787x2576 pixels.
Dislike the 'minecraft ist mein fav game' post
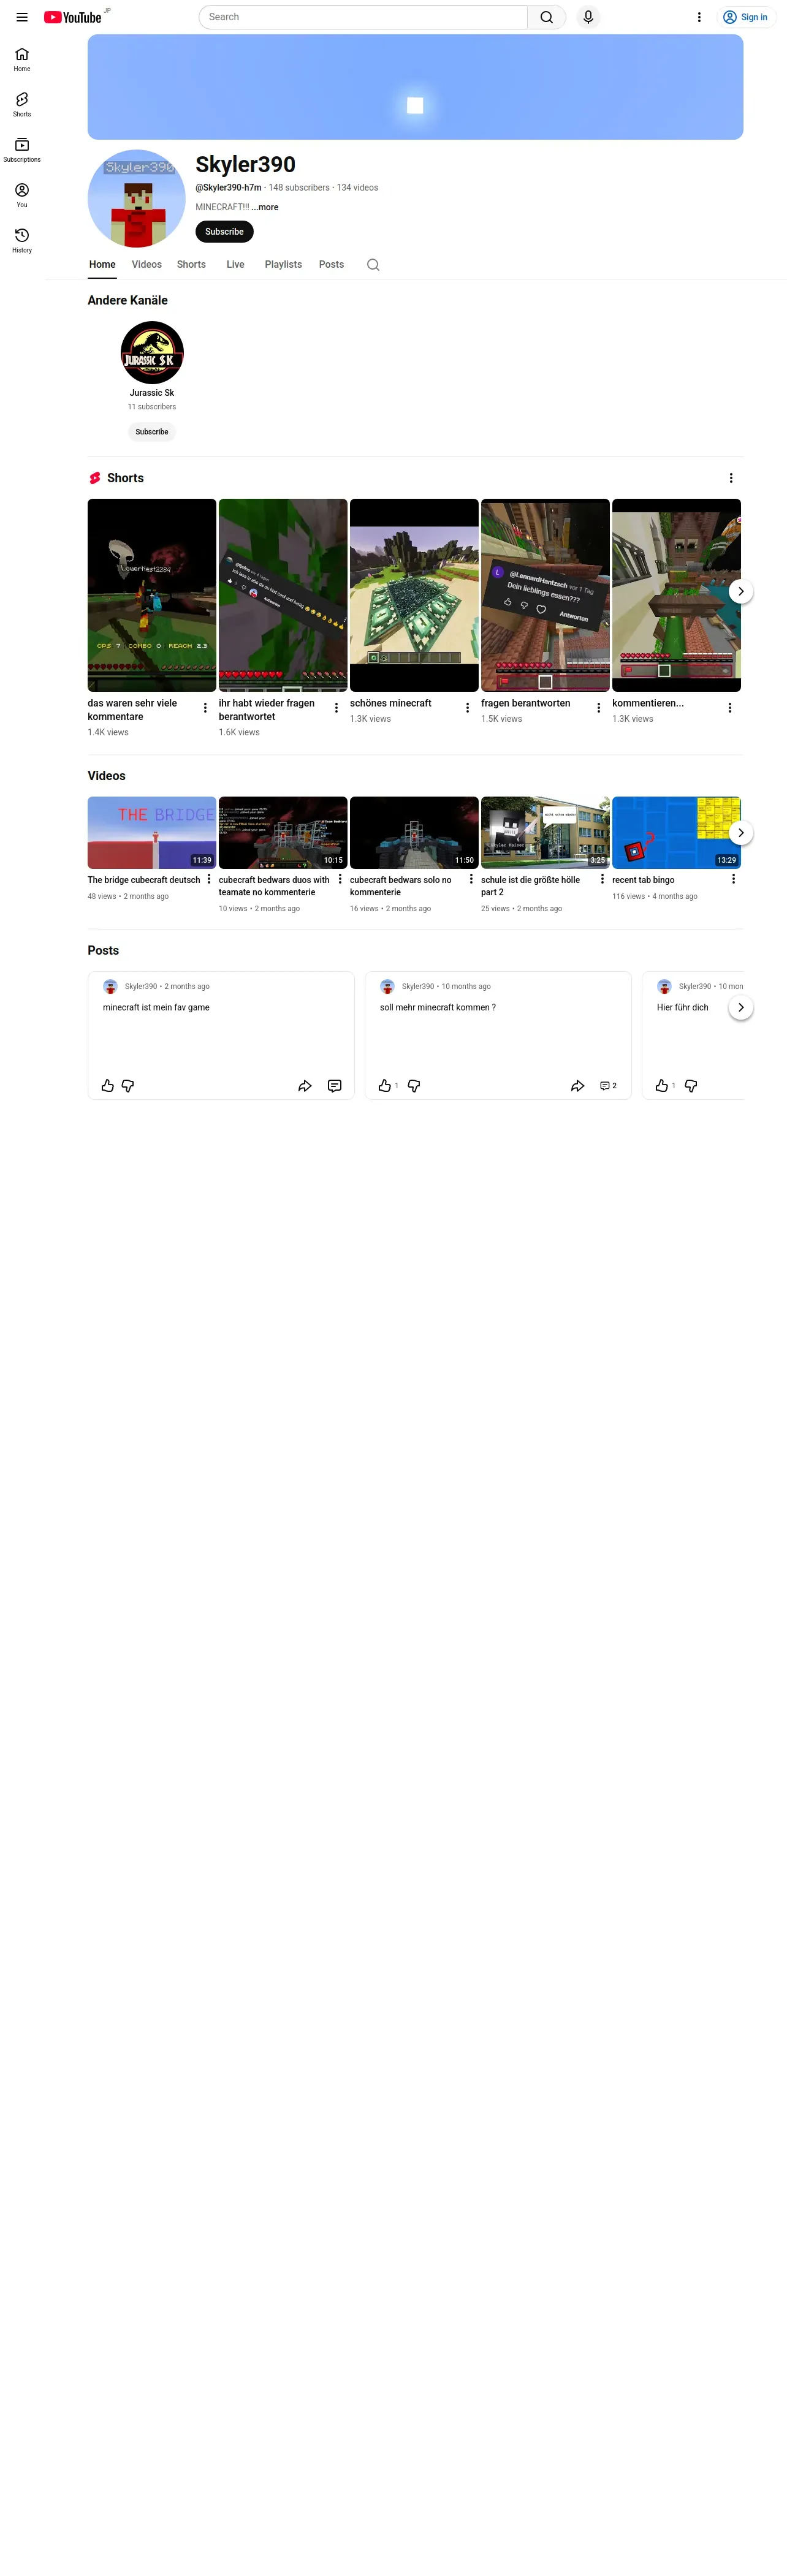click(x=128, y=1086)
